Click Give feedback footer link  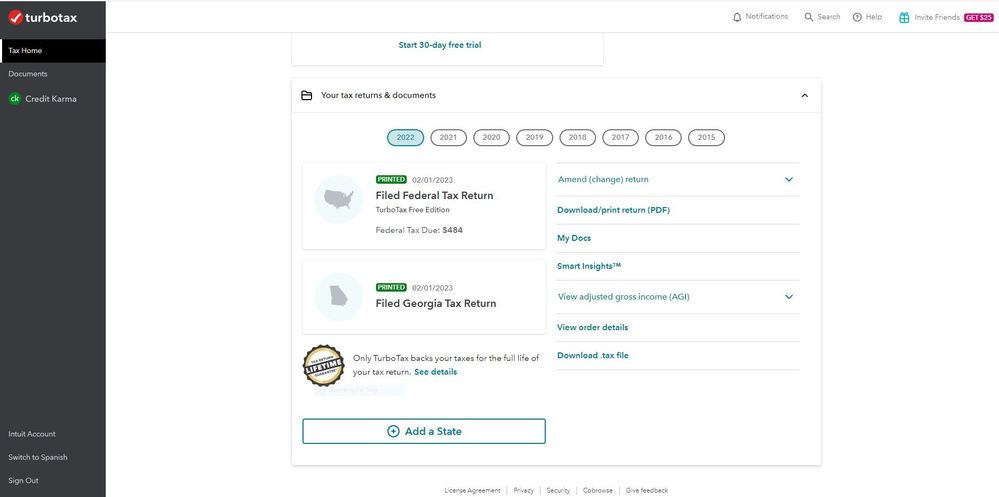pos(647,491)
